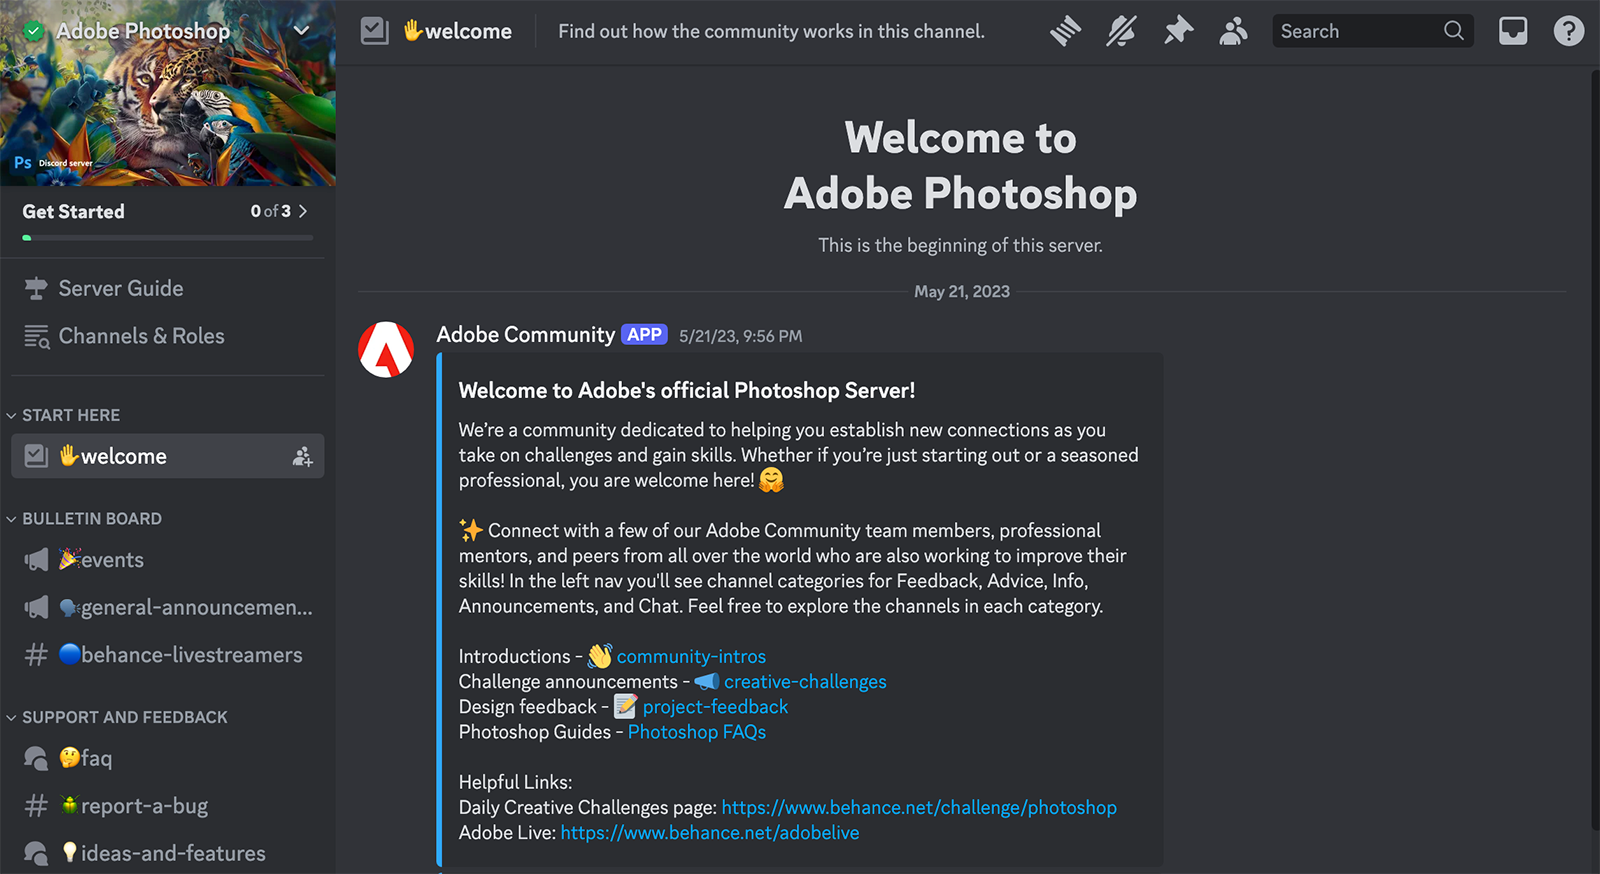Click the Adobe Community username
This screenshot has height=874, width=1600.
[x=526, y=335]
